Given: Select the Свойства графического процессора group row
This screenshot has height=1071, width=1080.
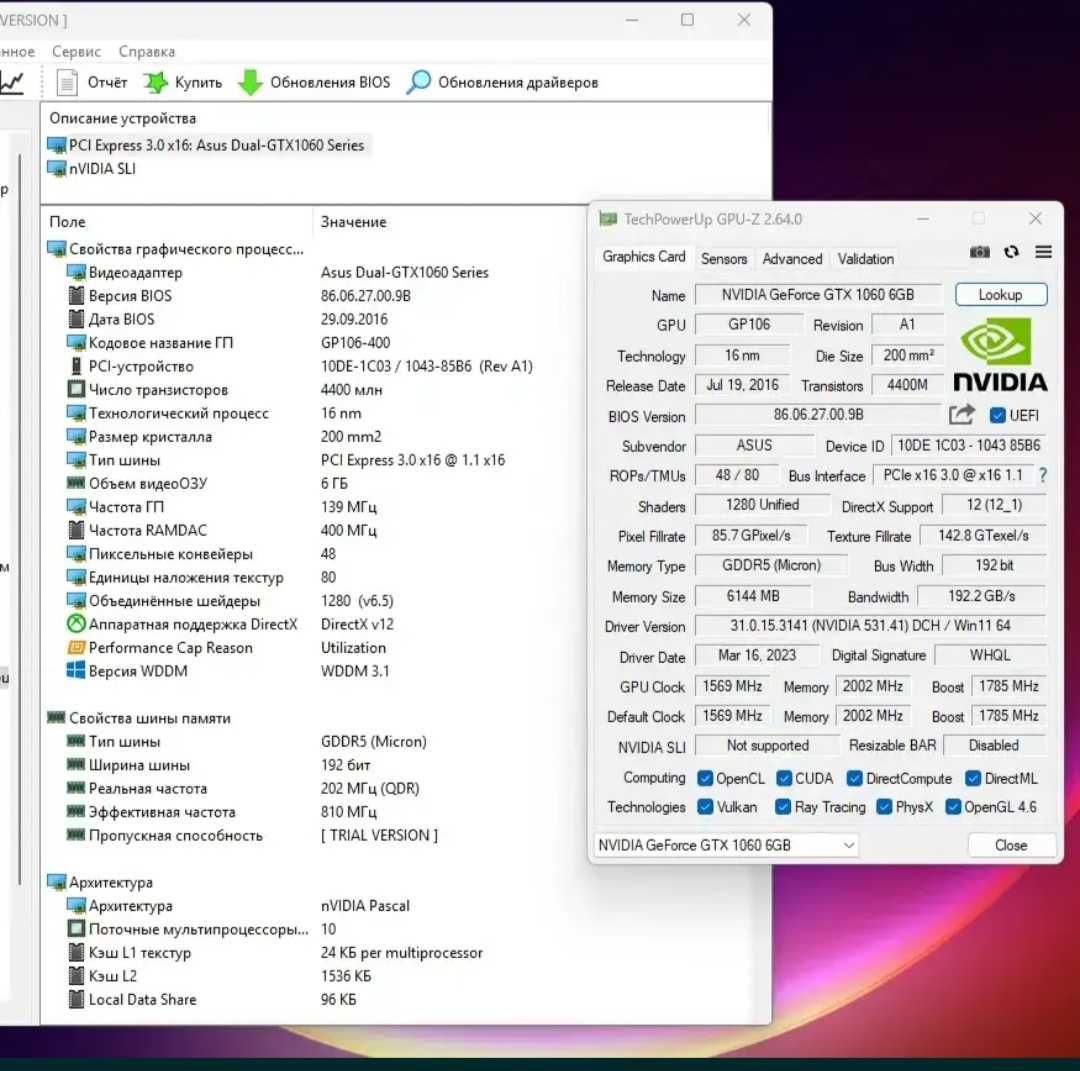Looking at the screenshot, I should pos(176,249).
